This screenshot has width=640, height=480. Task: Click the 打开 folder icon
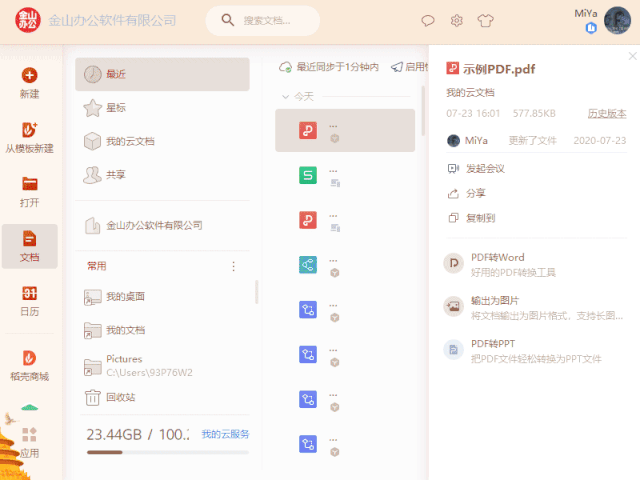point(29,184)
